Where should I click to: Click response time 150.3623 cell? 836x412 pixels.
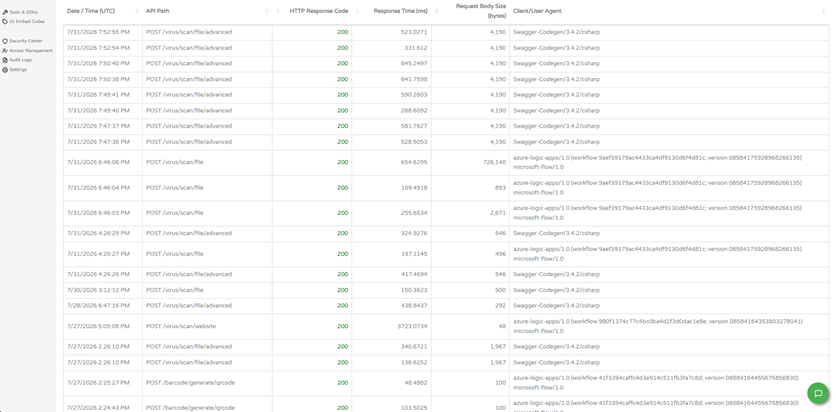[414, 290]
